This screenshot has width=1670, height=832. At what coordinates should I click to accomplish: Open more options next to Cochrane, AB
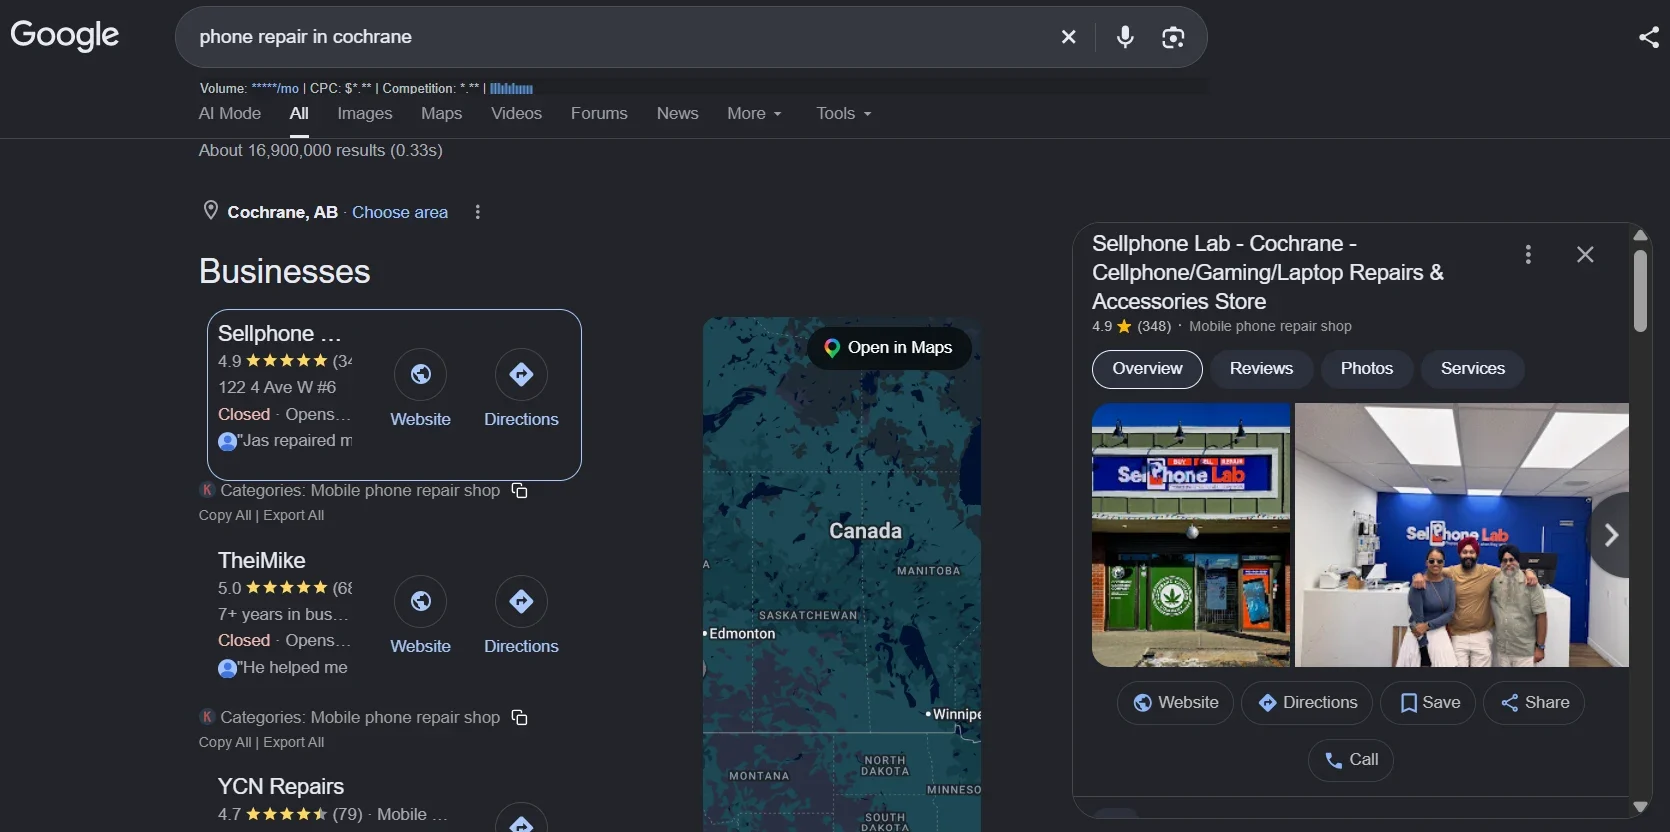(478, 212)
